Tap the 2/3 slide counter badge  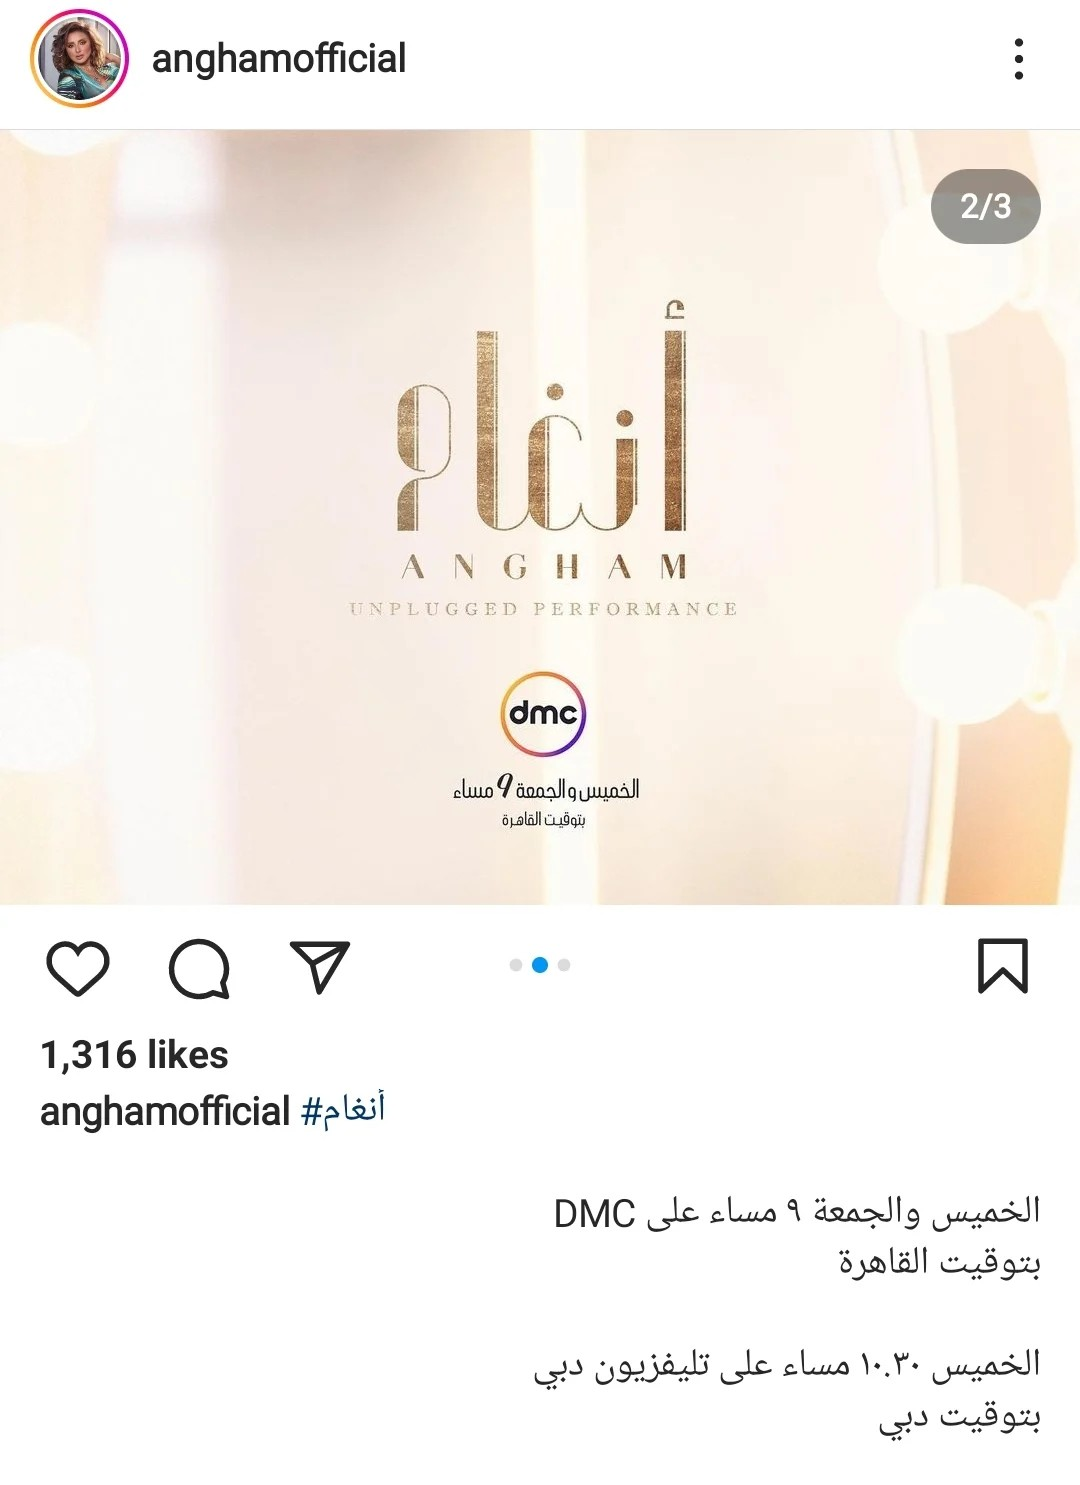coord(986,206)
